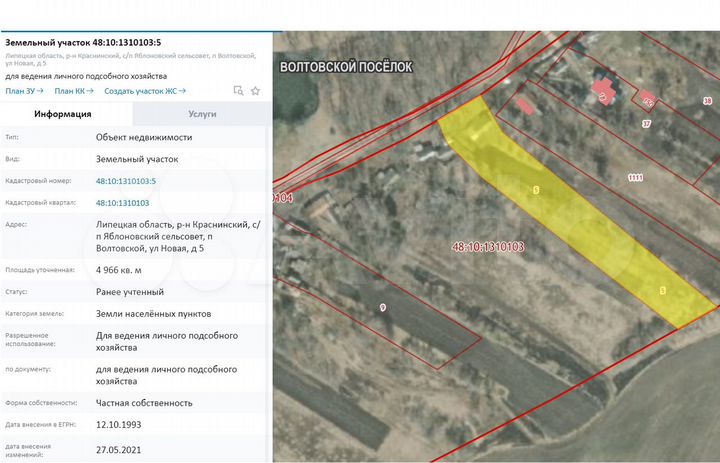Click the Ранее учтенный status value
Image resolution: width=720 pixels, height=463 pixels.
[x=129, y=292]
